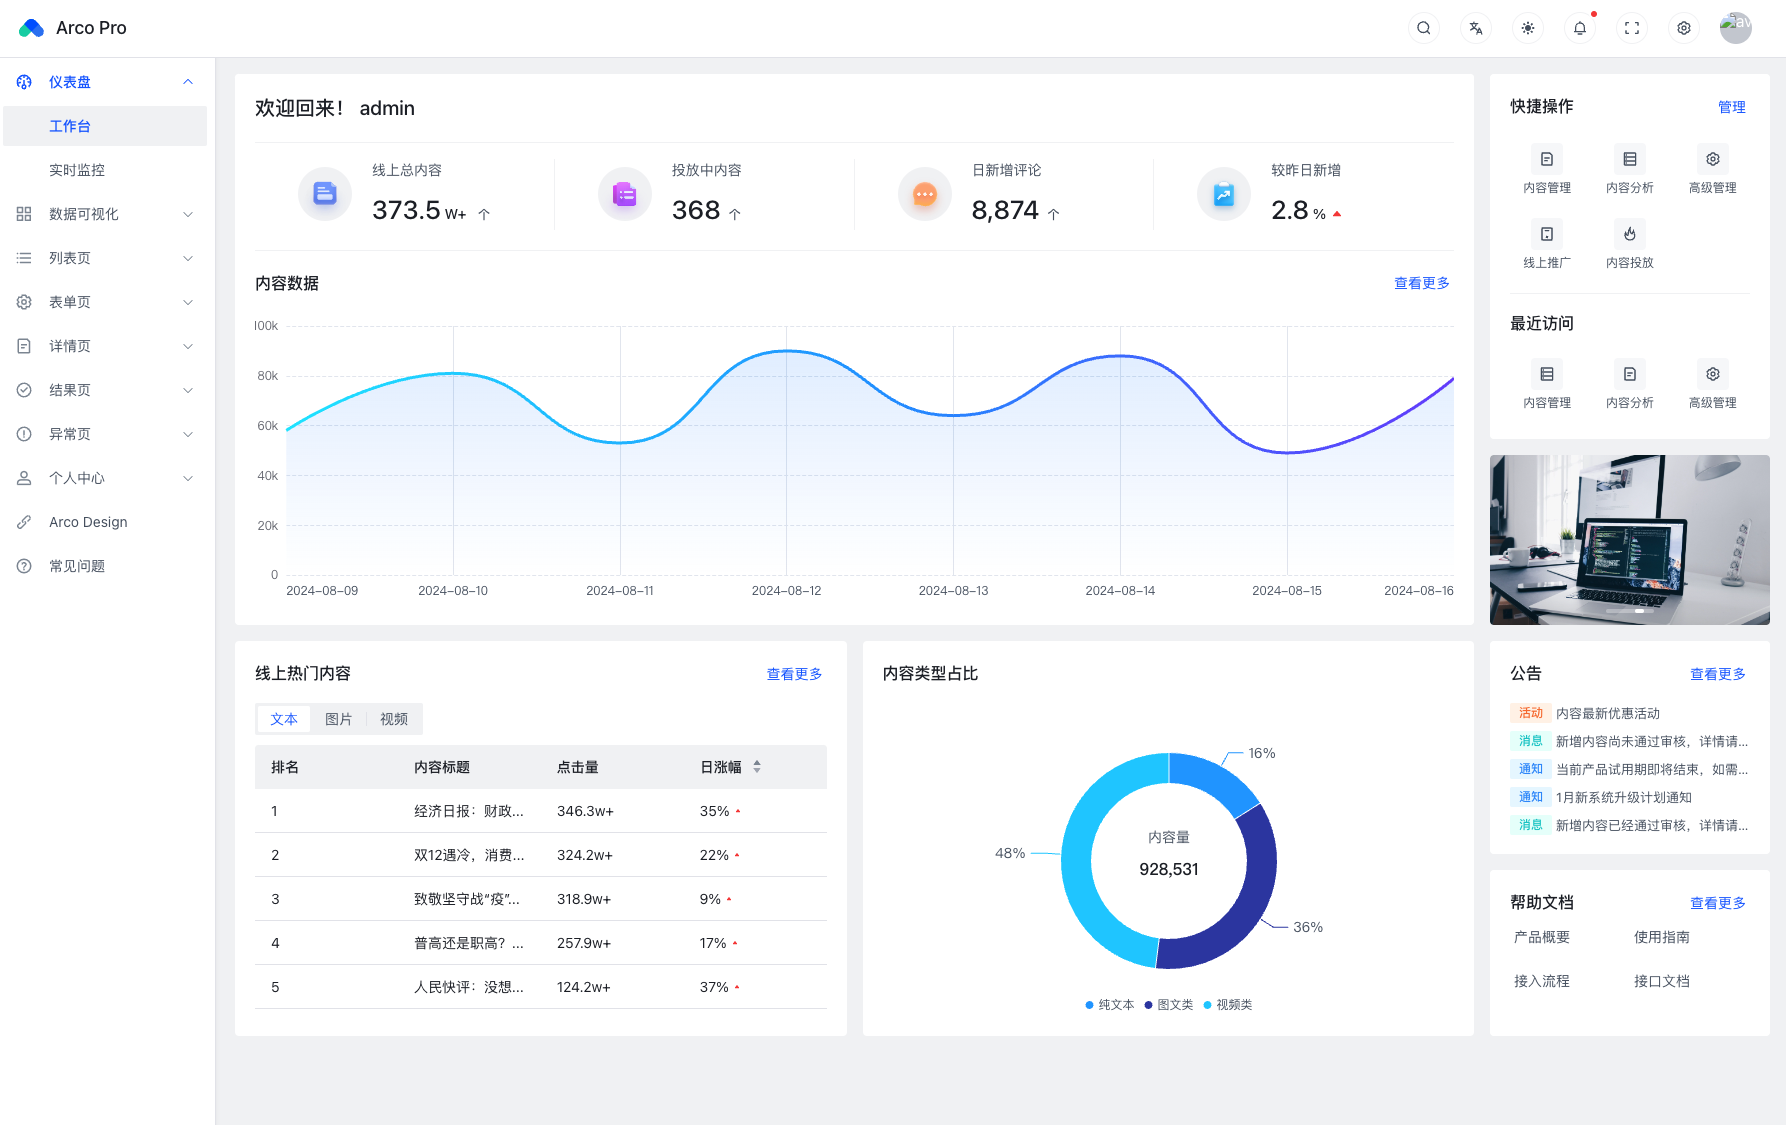Click the 投放中内容 purple icon

point(625,194)
